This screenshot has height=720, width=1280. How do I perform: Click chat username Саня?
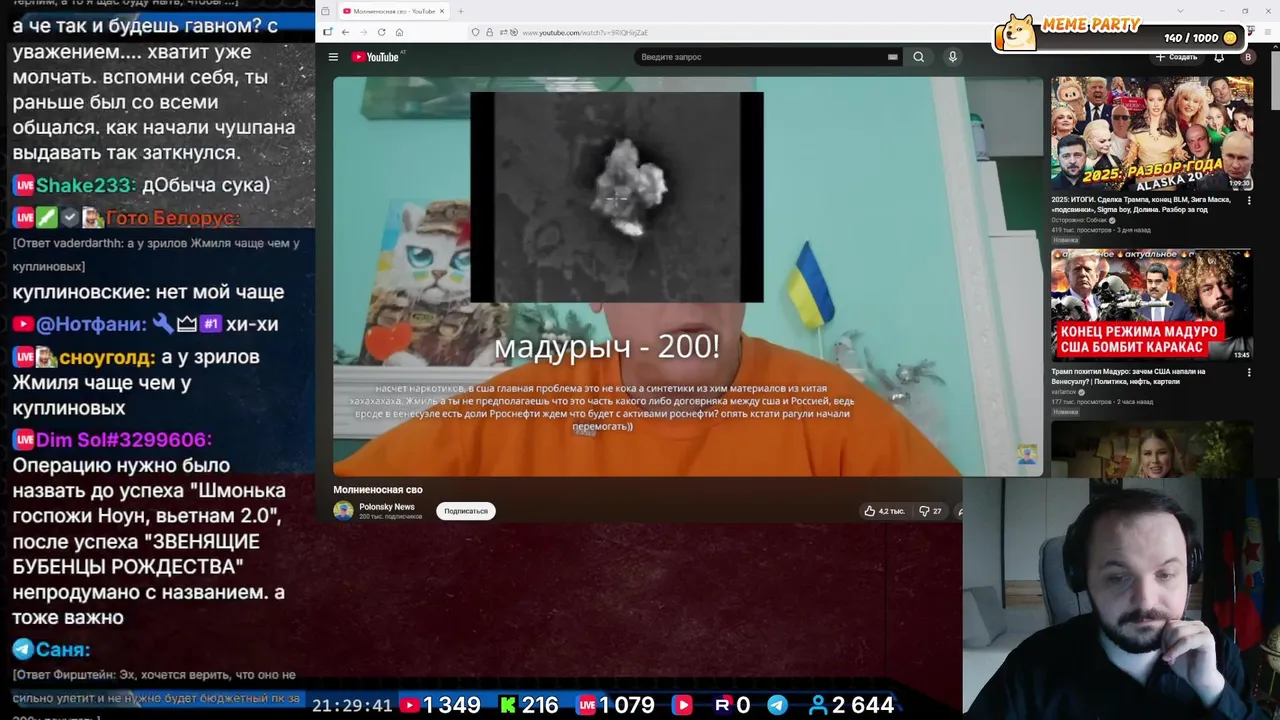coord(63,650)
